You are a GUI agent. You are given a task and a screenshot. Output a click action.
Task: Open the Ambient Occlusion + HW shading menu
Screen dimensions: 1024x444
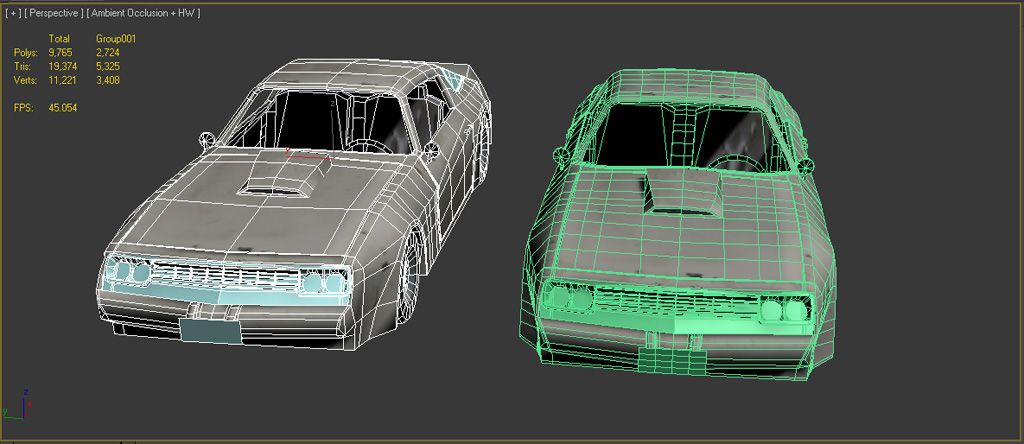(144, 13)
